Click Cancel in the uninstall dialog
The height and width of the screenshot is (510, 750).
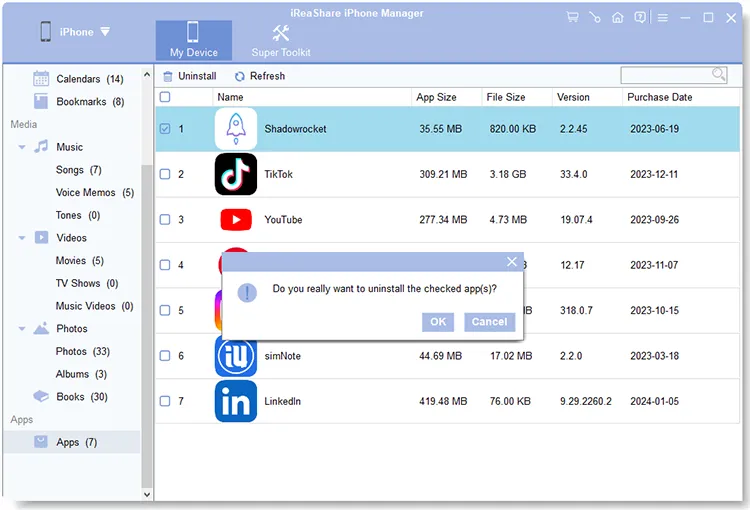(x=489, y=322)
